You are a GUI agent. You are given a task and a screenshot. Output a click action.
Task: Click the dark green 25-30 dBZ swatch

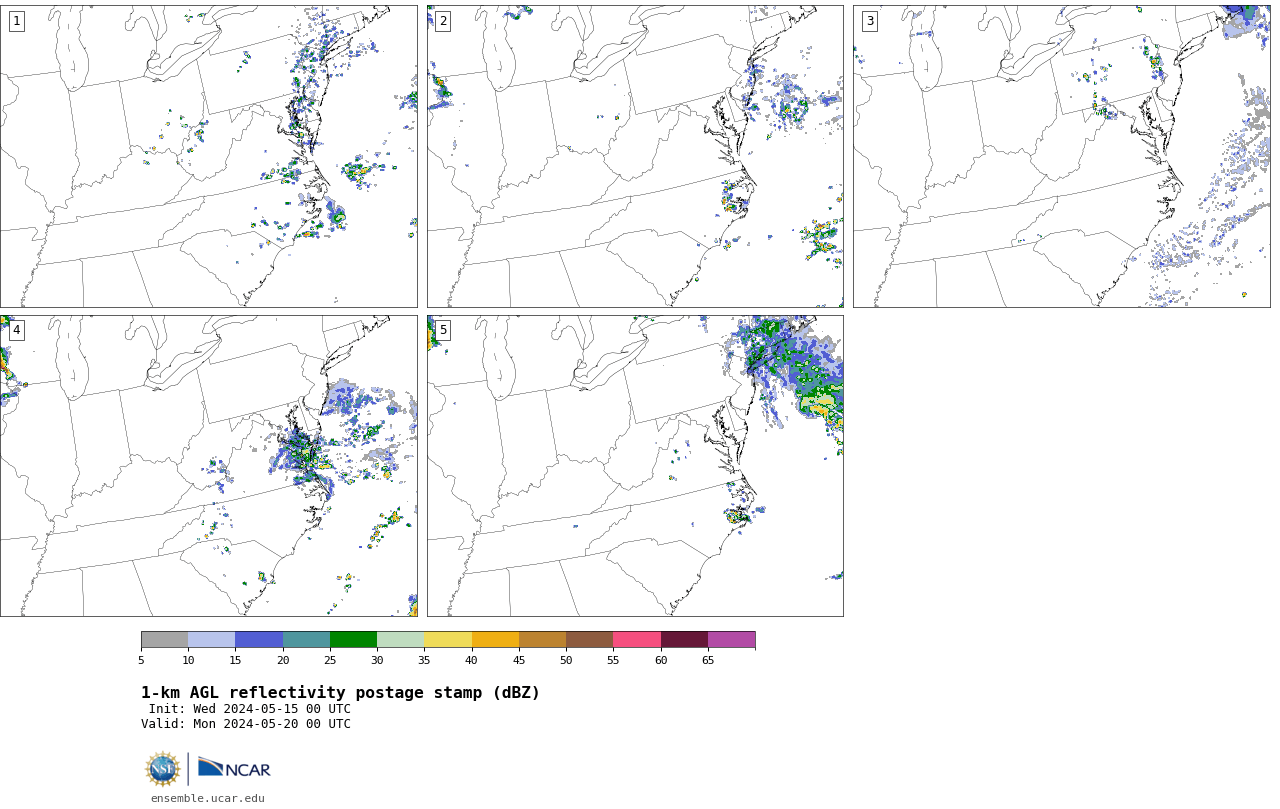[x=353, y=640]
